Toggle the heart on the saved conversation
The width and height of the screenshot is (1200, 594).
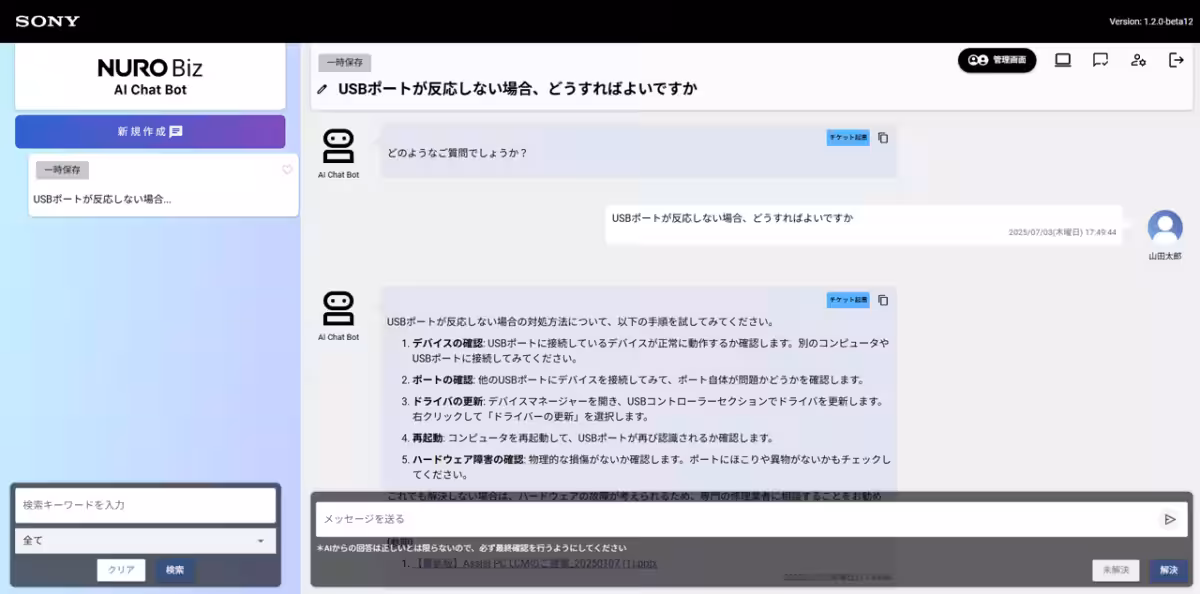(x=289, y=171)
